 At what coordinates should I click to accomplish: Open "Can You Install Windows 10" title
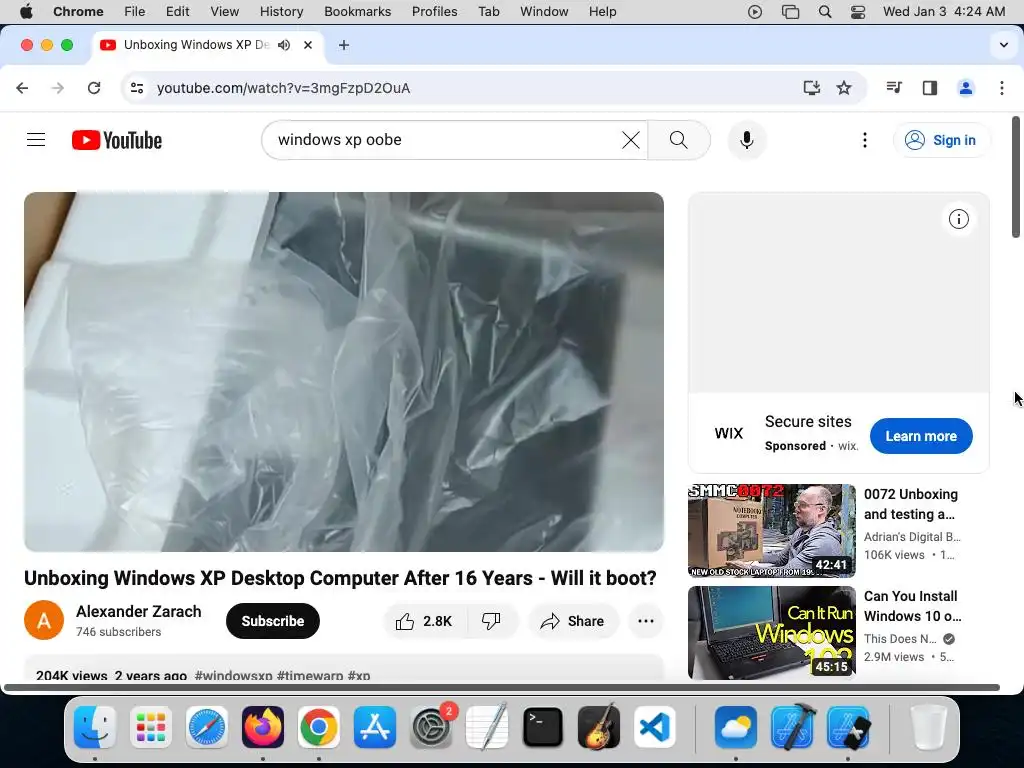click(912, 606)
